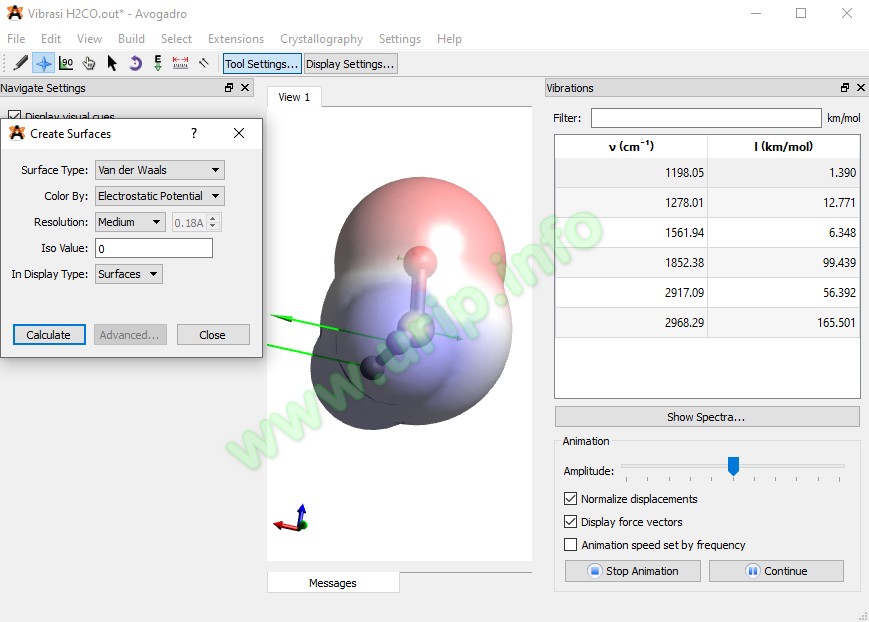Select the 1278.01 vibration row

pyautogui.click(x=707, y=202)
